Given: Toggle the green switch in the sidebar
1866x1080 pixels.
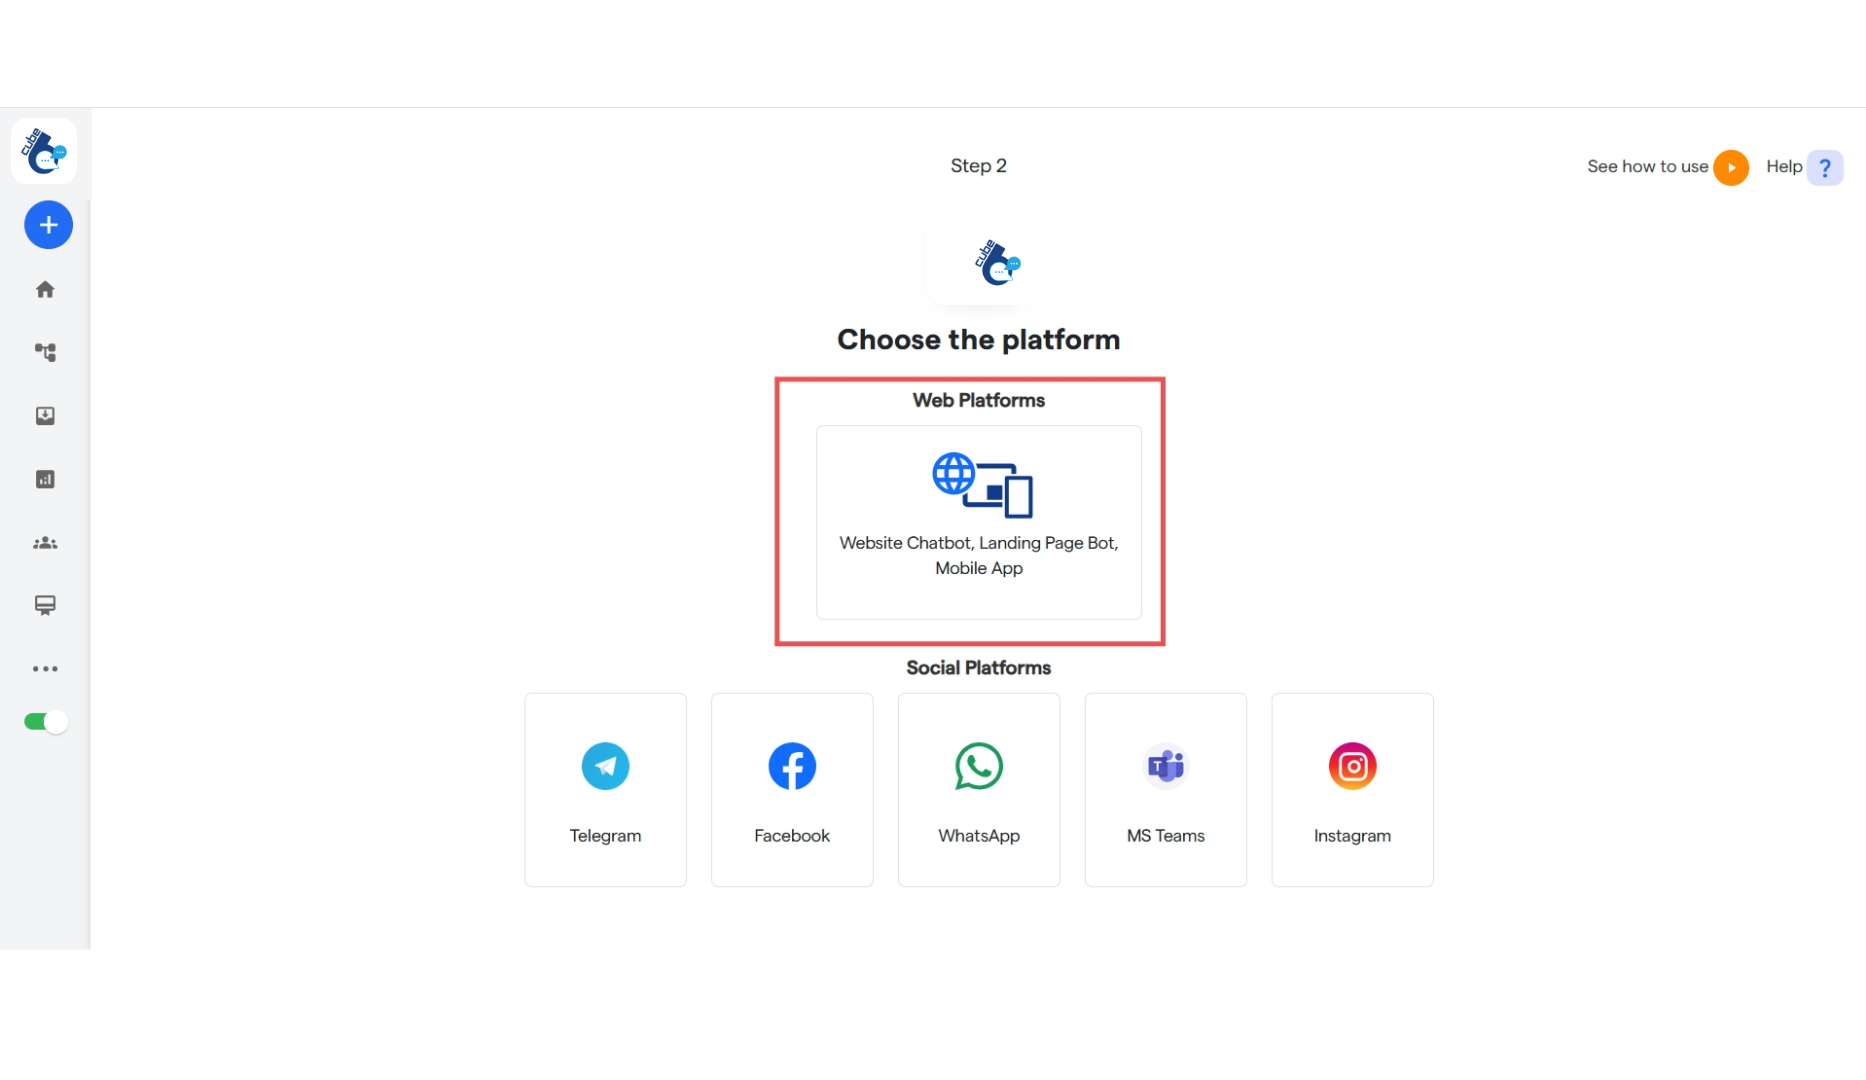Looking at the screenshot, I should tap(44, 721).
